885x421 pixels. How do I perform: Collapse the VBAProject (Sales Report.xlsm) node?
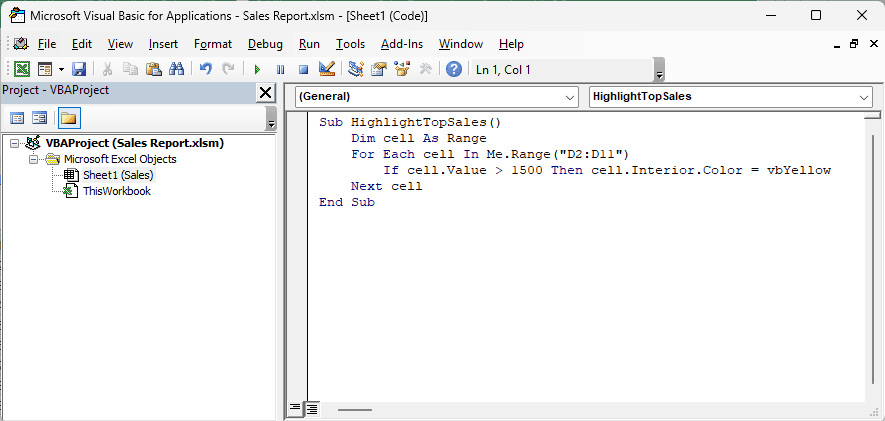coord(14,143)
